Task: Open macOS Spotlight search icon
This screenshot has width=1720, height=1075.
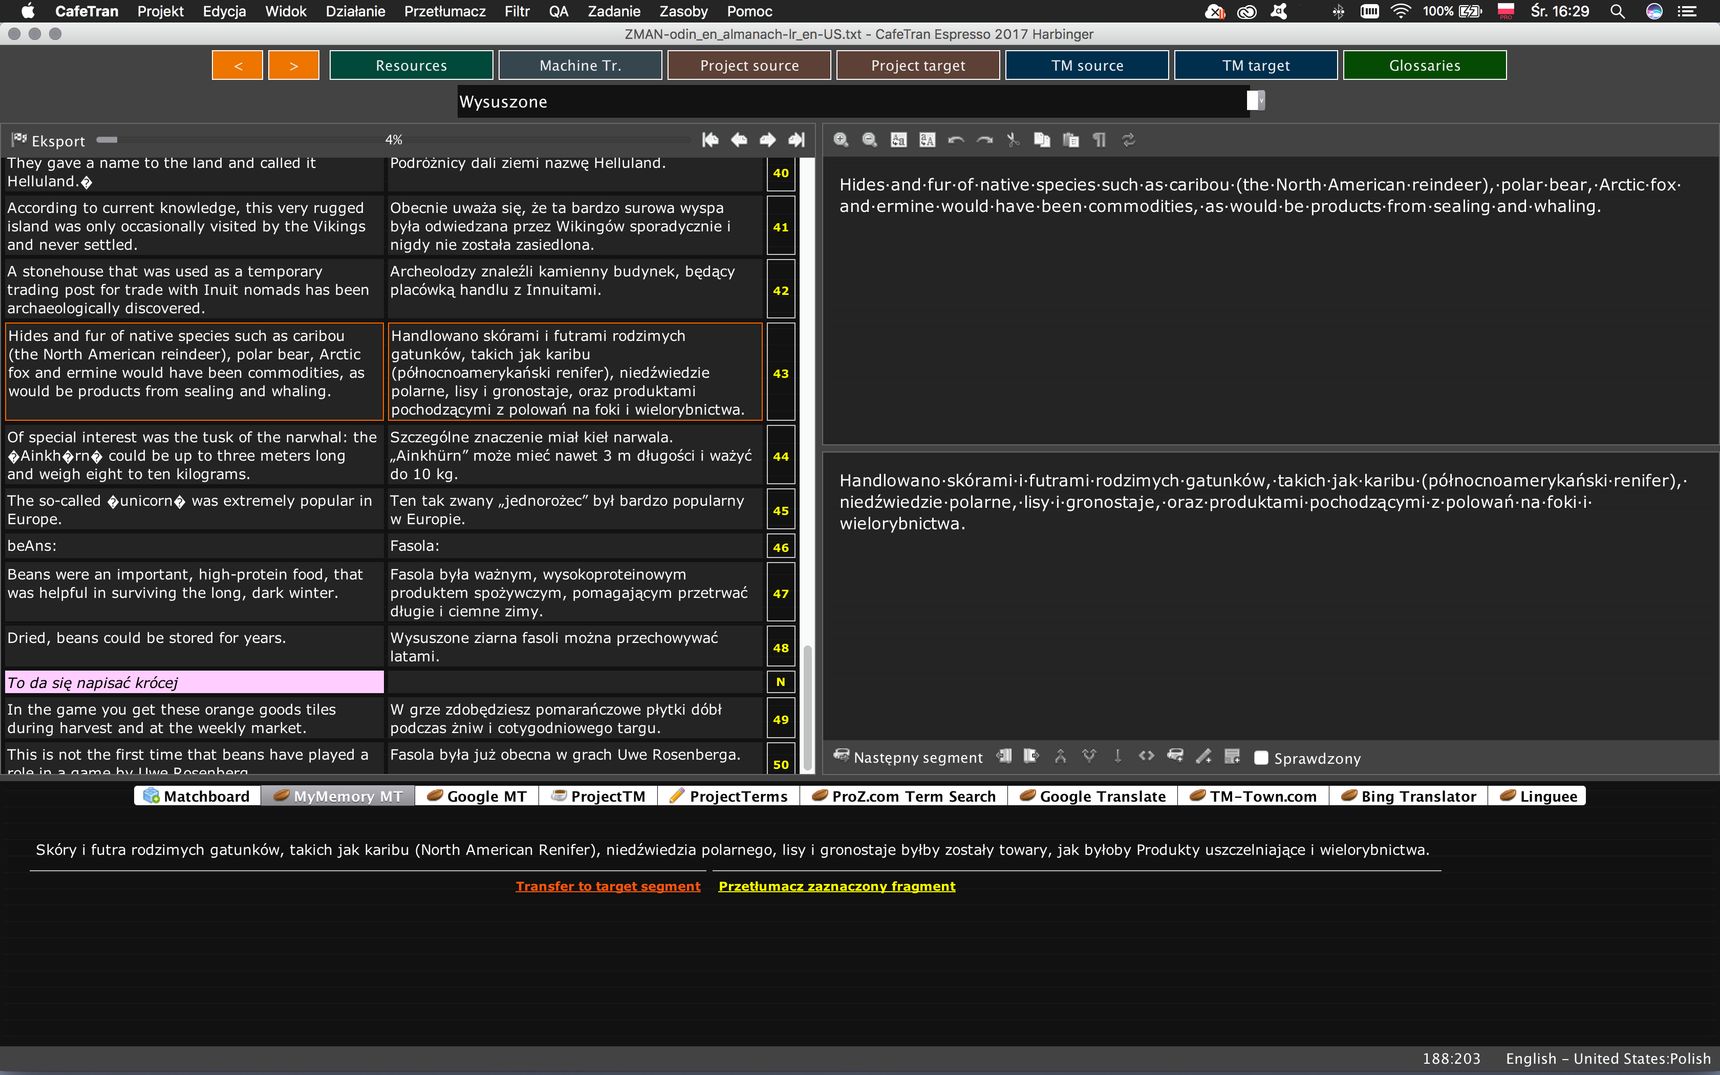Action: pos(1617,11)
